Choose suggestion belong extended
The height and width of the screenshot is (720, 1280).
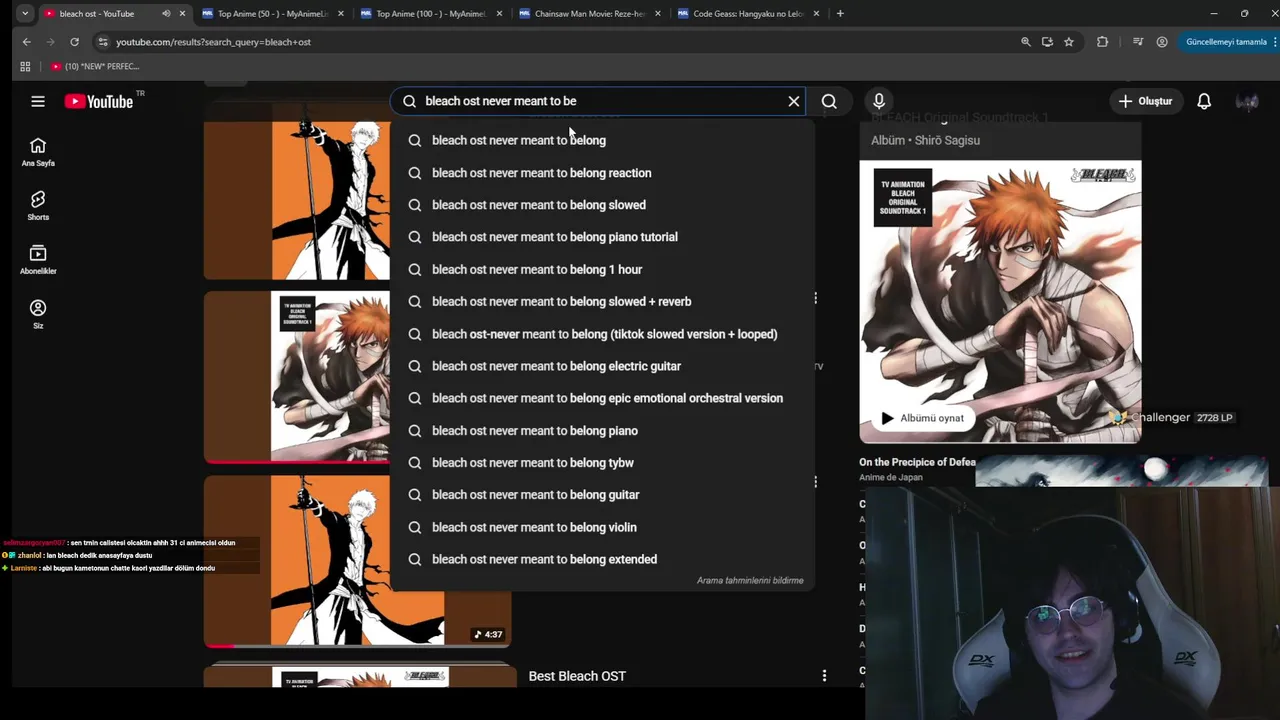click(x=603, y=559)
